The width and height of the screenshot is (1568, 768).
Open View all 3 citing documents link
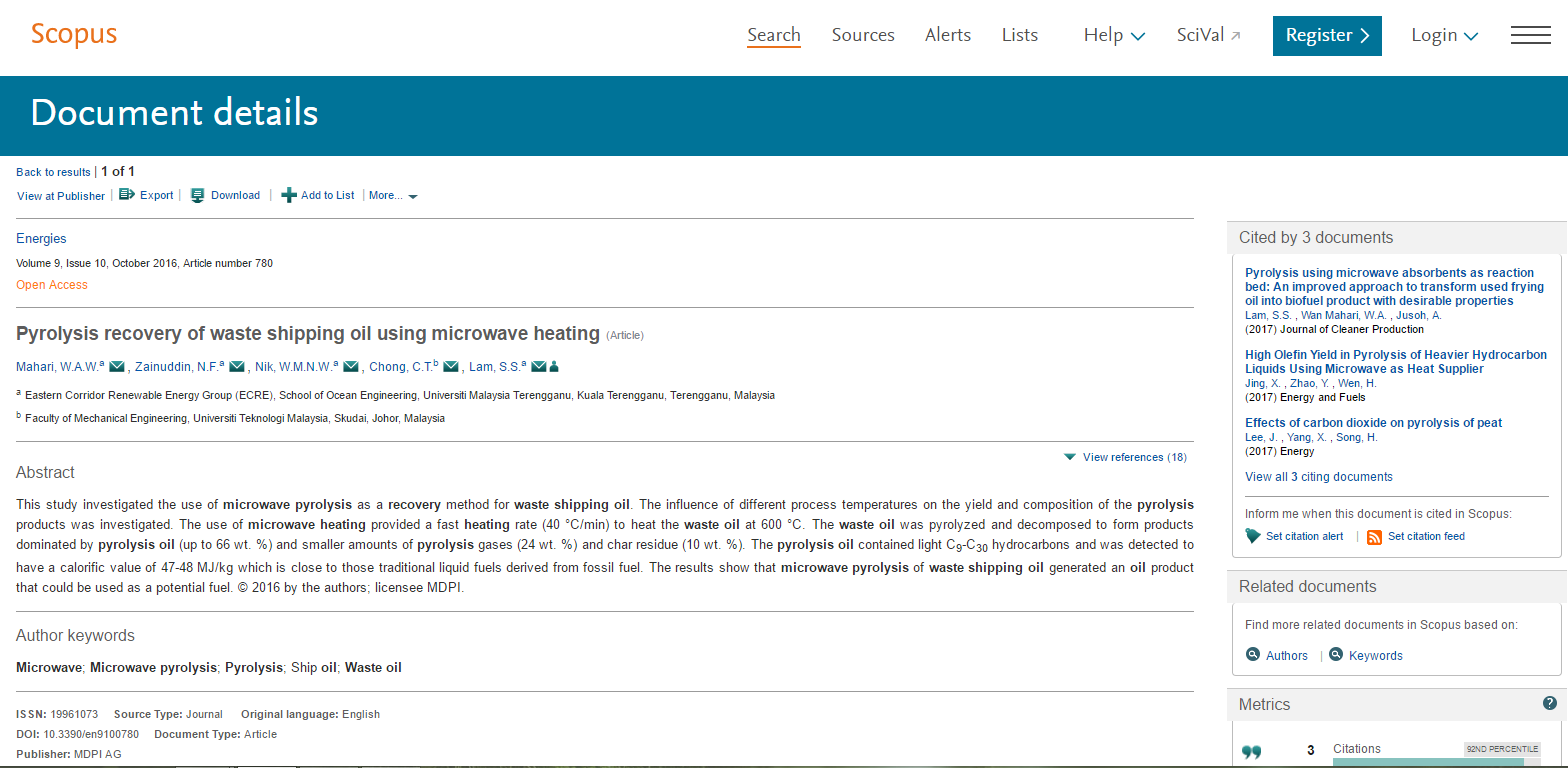click(1318, 477)
